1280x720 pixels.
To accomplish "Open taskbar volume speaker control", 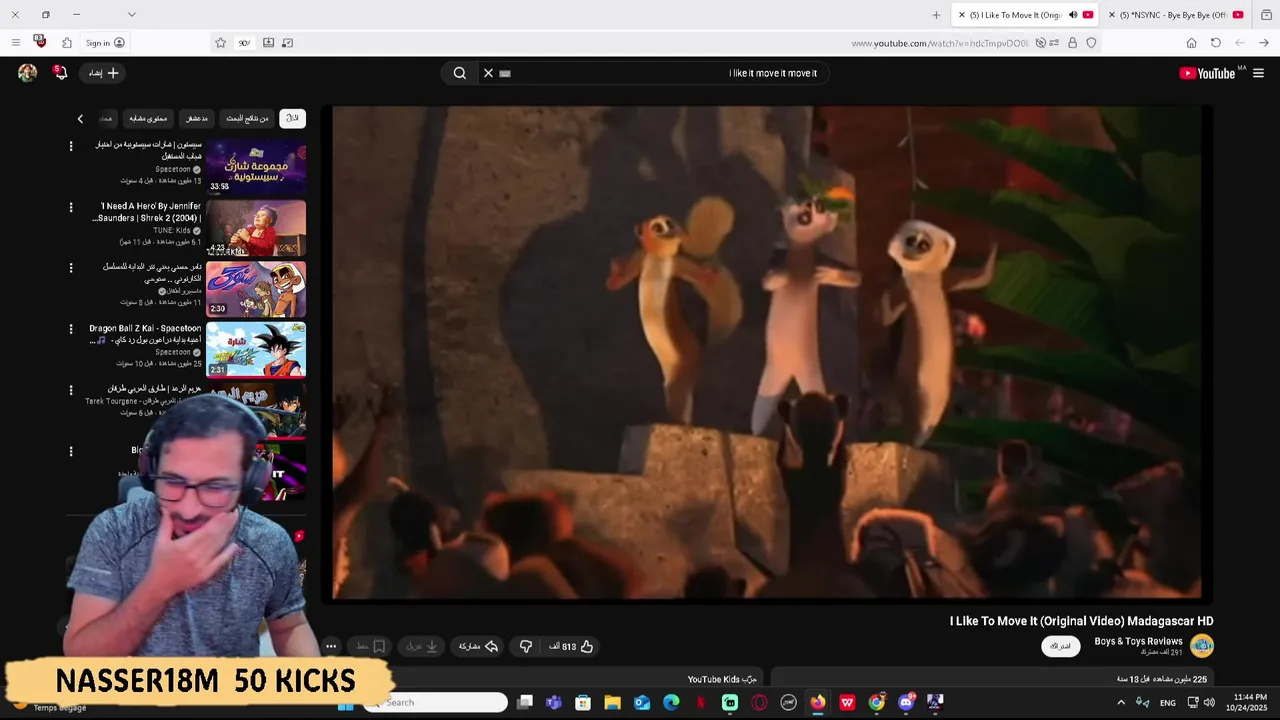I will pos(1209,703).
